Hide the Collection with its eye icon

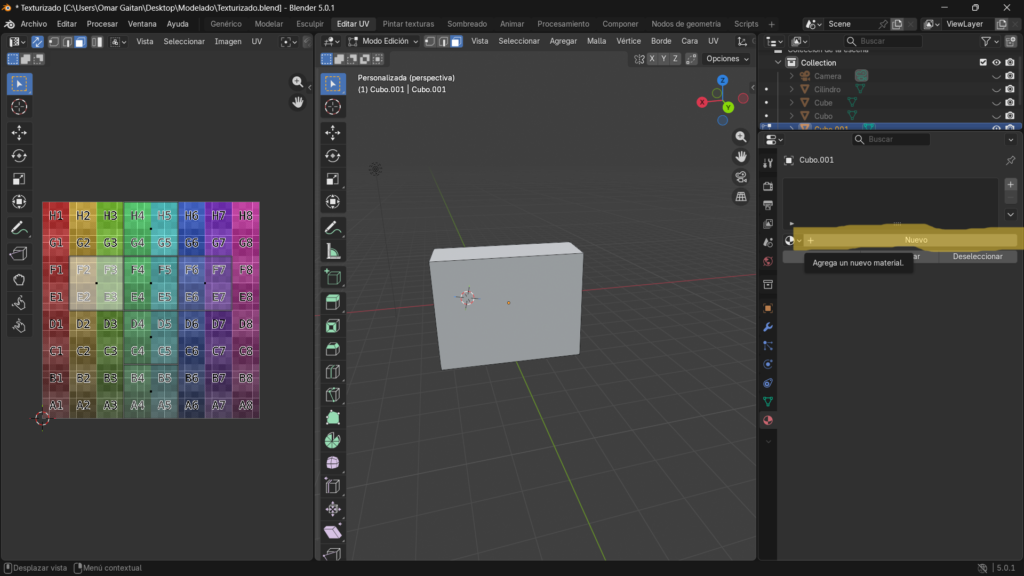point(996,63)
